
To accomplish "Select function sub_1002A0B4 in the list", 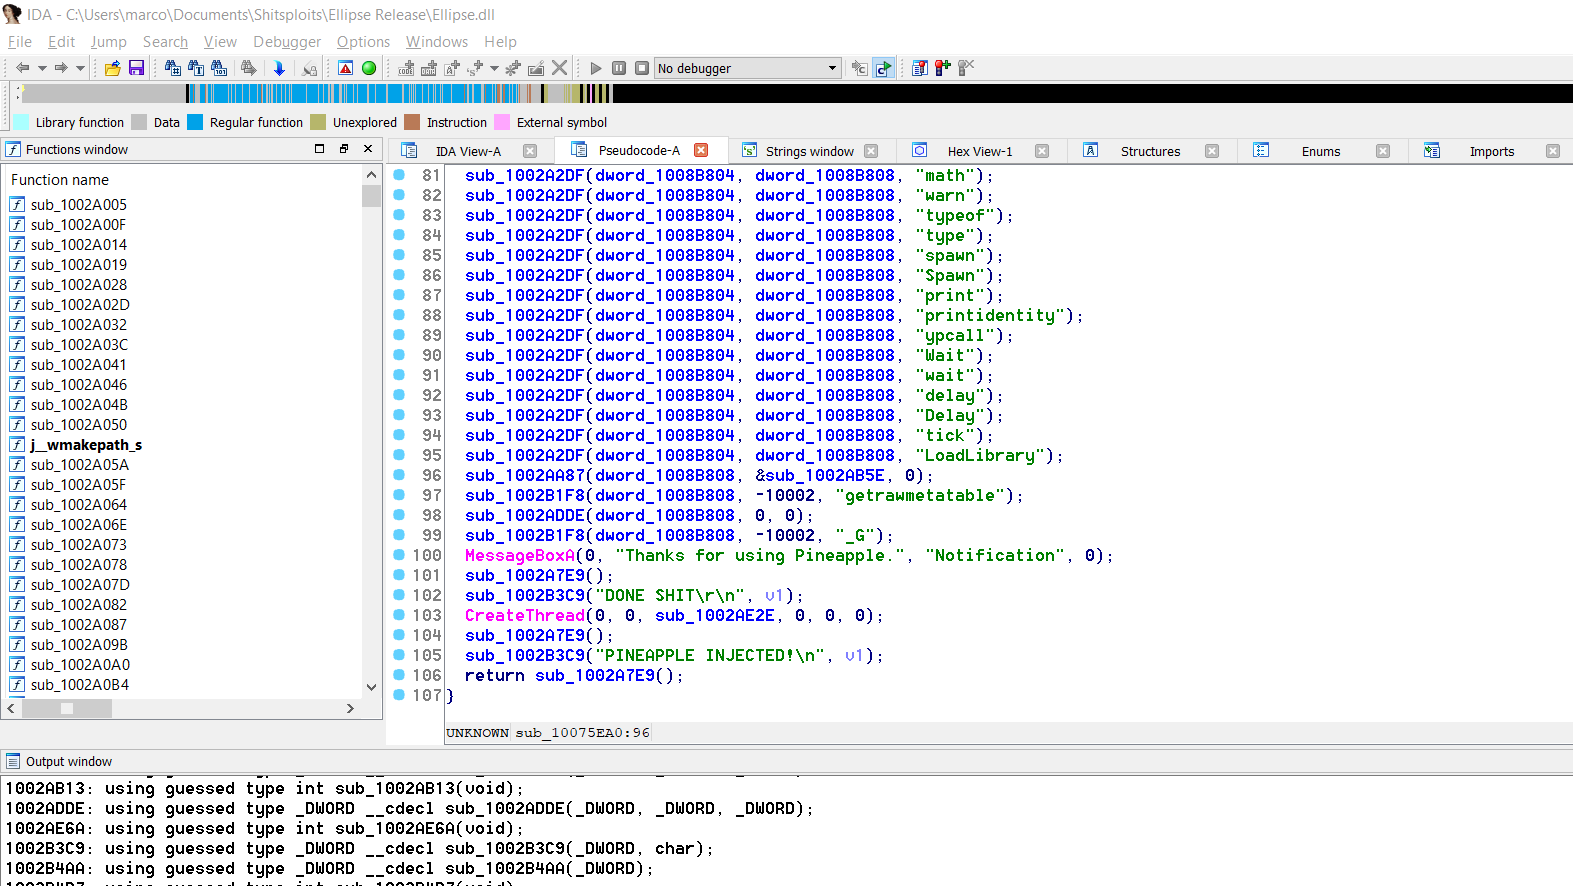I will pos(79,685).
